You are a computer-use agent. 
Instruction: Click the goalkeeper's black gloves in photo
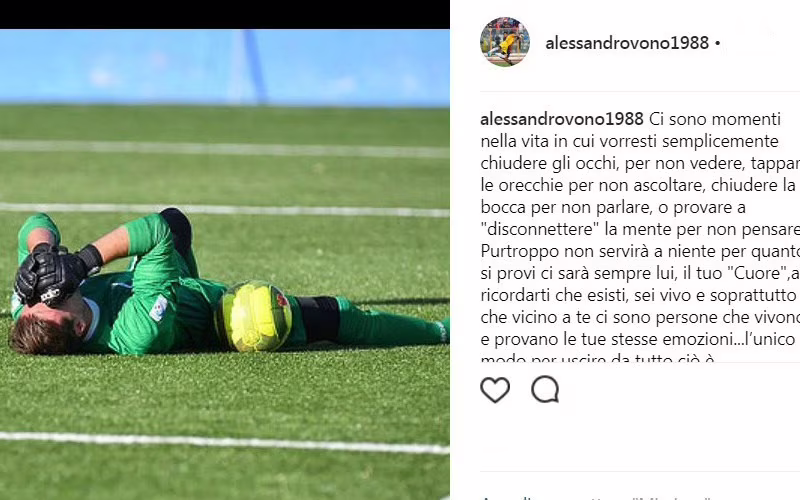54,273
